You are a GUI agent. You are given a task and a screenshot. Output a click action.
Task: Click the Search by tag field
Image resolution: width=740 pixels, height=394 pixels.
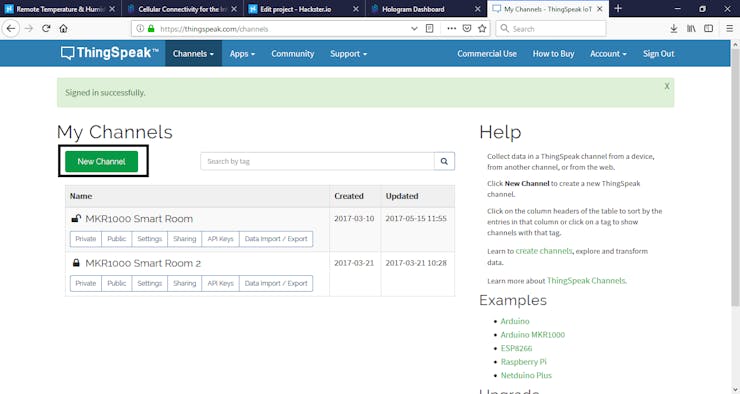[317, 161]
